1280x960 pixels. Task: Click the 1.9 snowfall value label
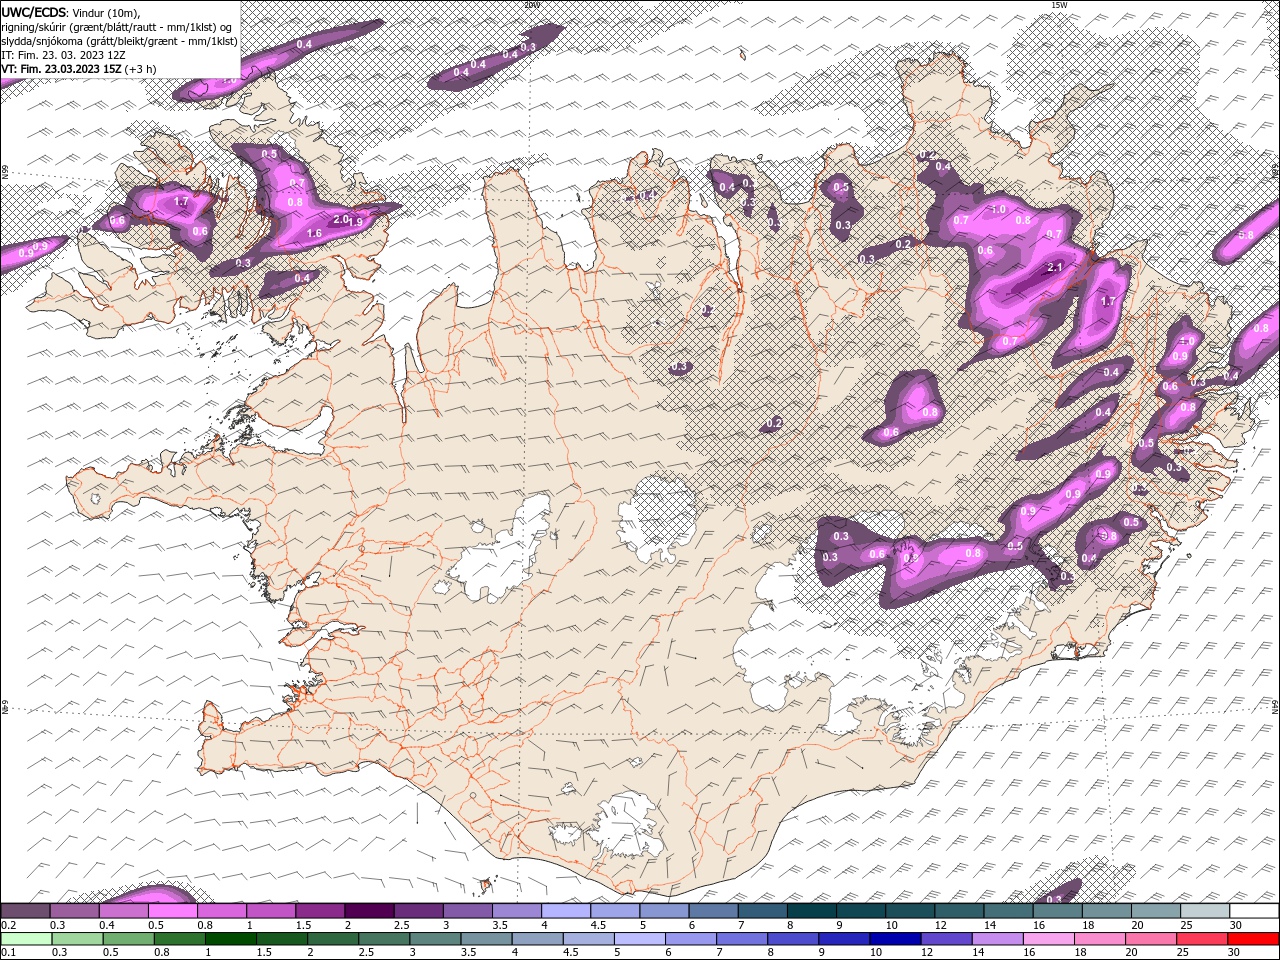point(356,222)
